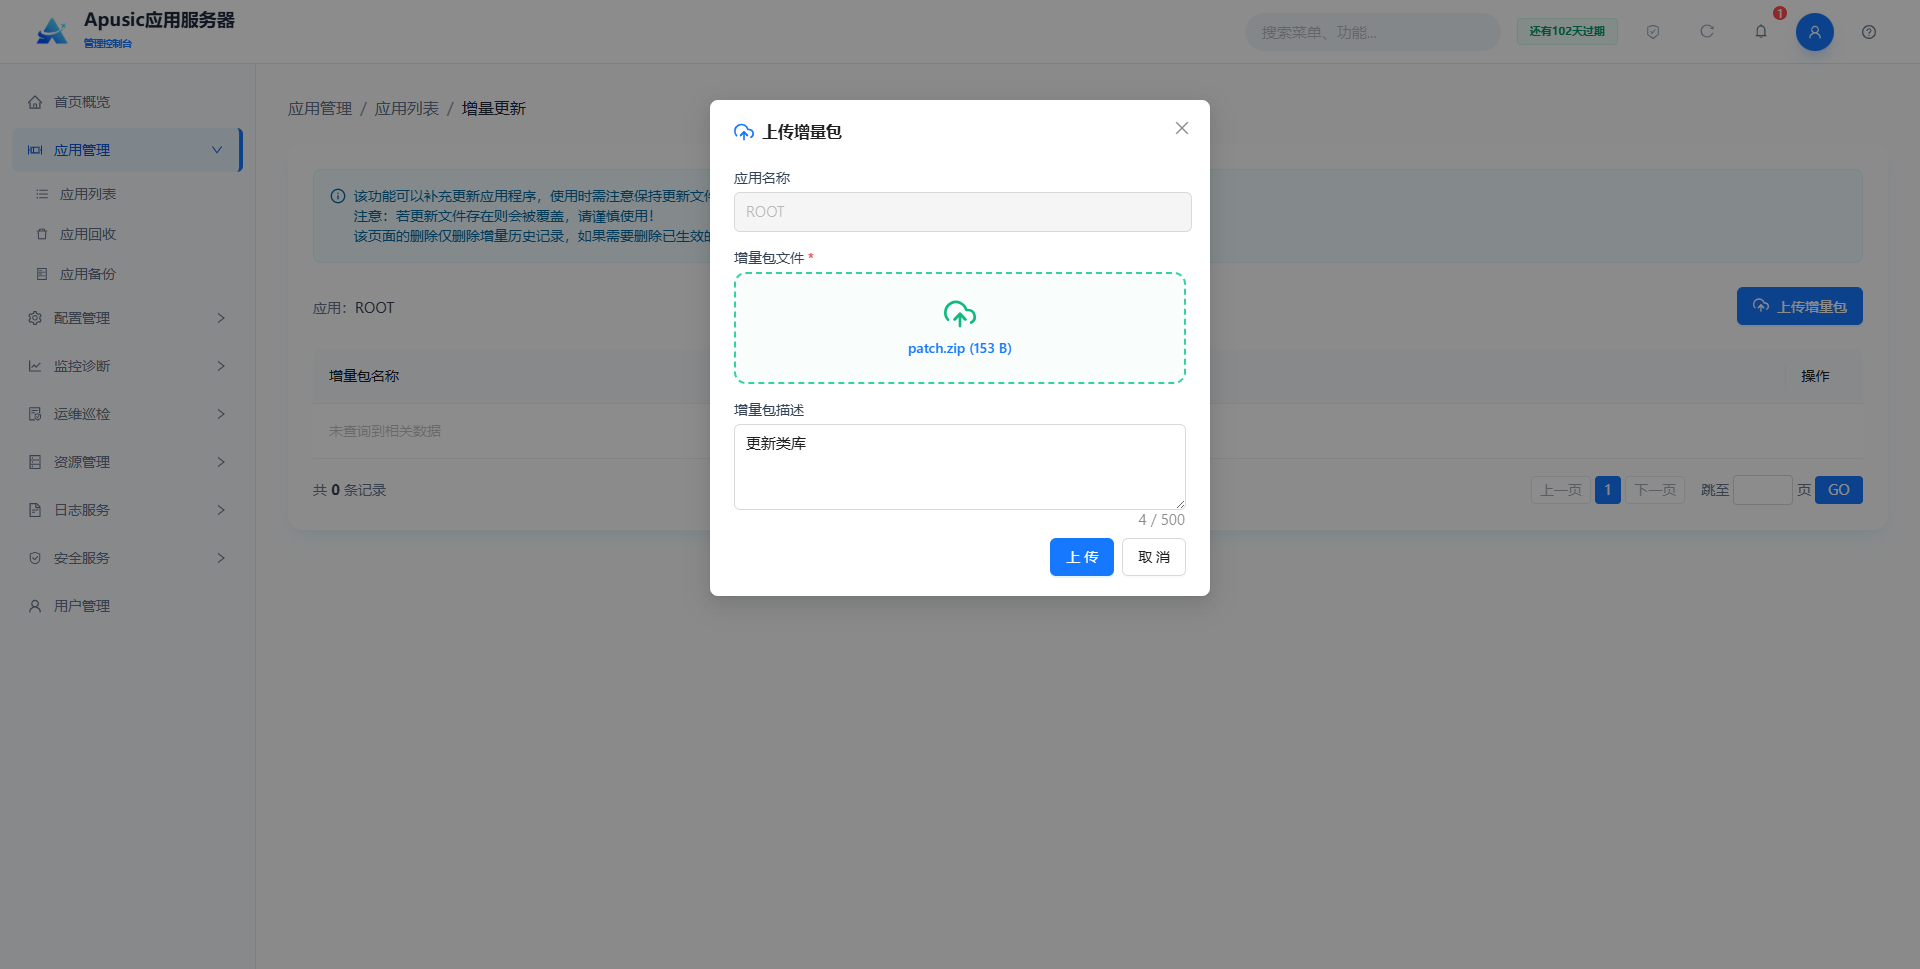Expand the 资源管理 menu chevron
The width and height of the screenshot is (1920, 969).
[x=221, y=462]
